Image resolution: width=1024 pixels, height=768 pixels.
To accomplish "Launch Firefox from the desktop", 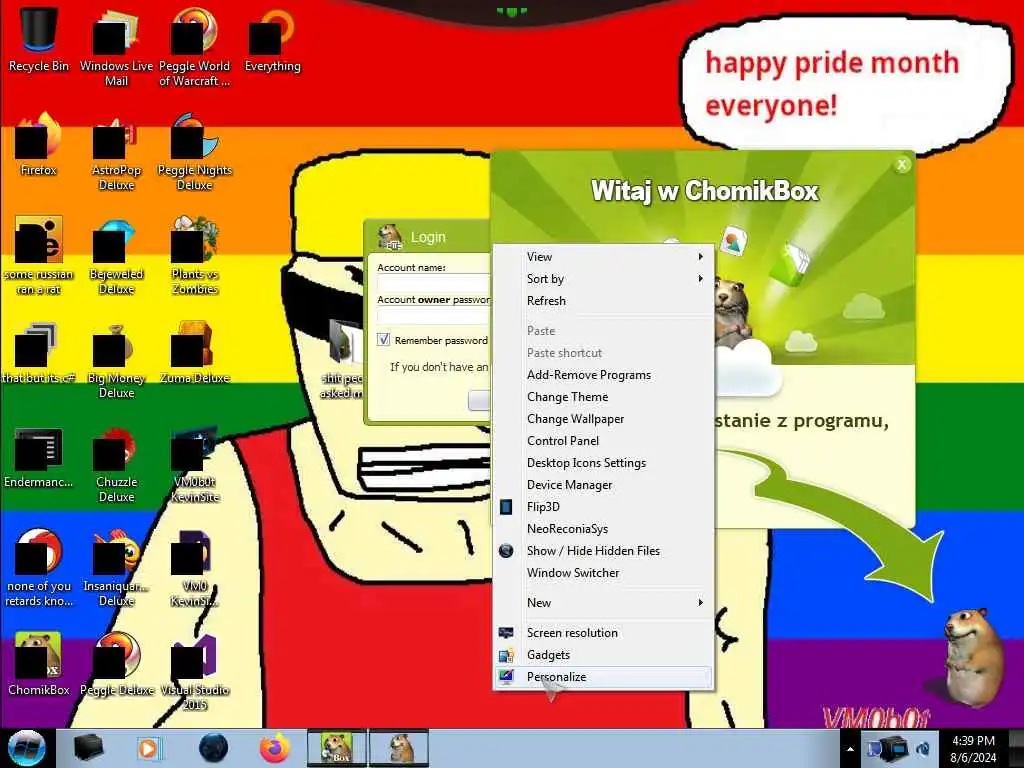I will click(x=39, y=145).
